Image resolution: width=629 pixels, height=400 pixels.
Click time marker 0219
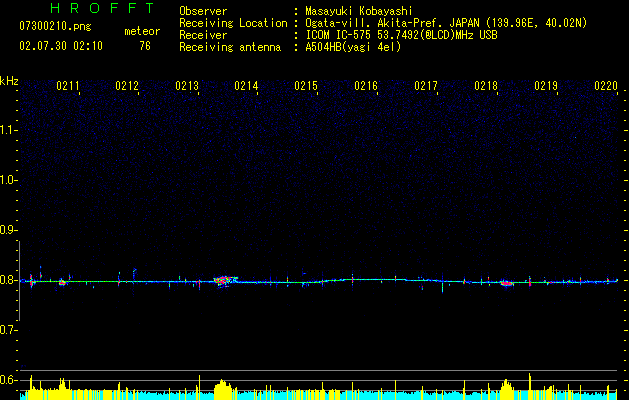(x=546, y=86)
